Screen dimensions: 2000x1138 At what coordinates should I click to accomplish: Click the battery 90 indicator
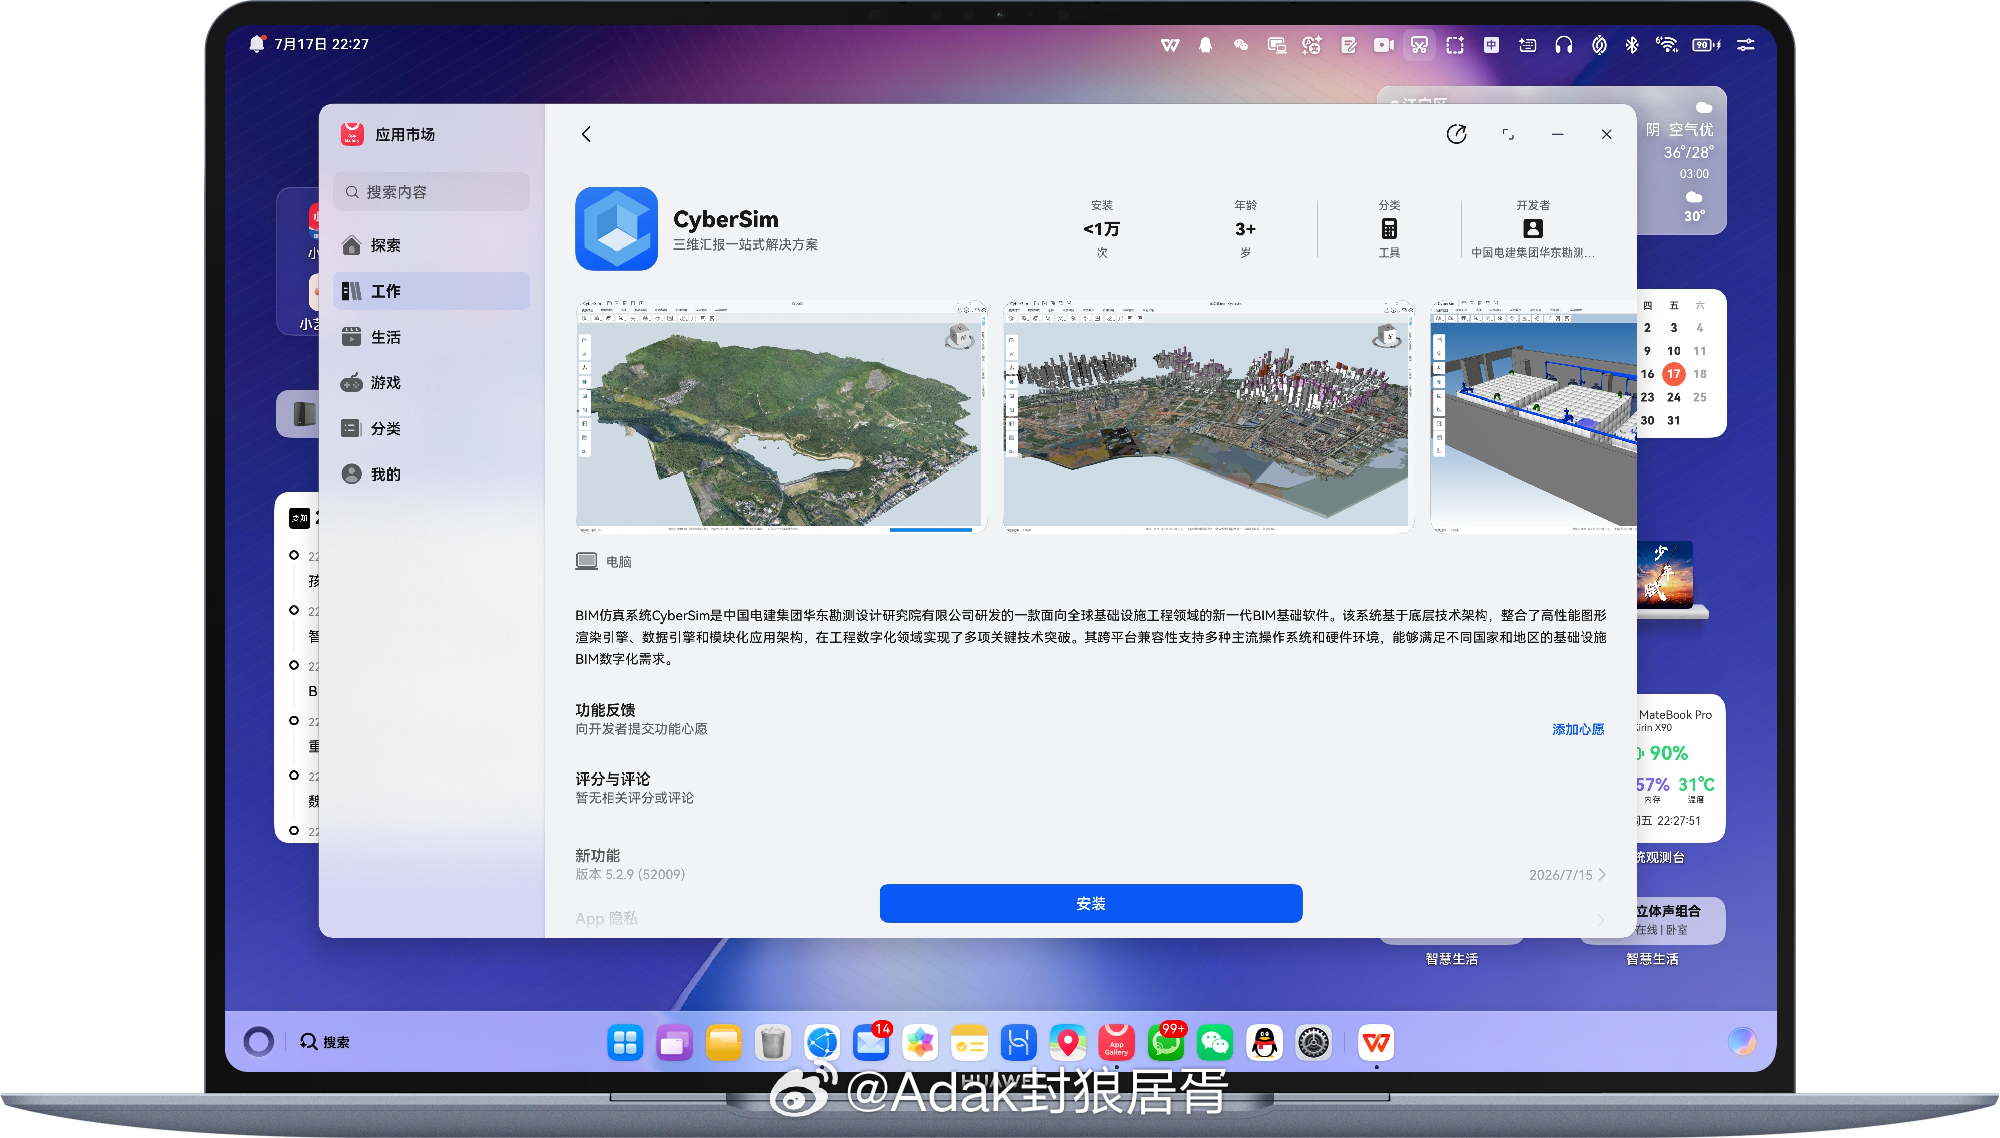(x=1705, y=45)
